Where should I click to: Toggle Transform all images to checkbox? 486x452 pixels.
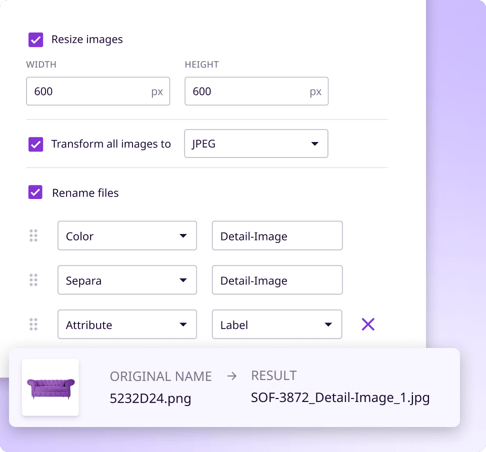point(36,144)
